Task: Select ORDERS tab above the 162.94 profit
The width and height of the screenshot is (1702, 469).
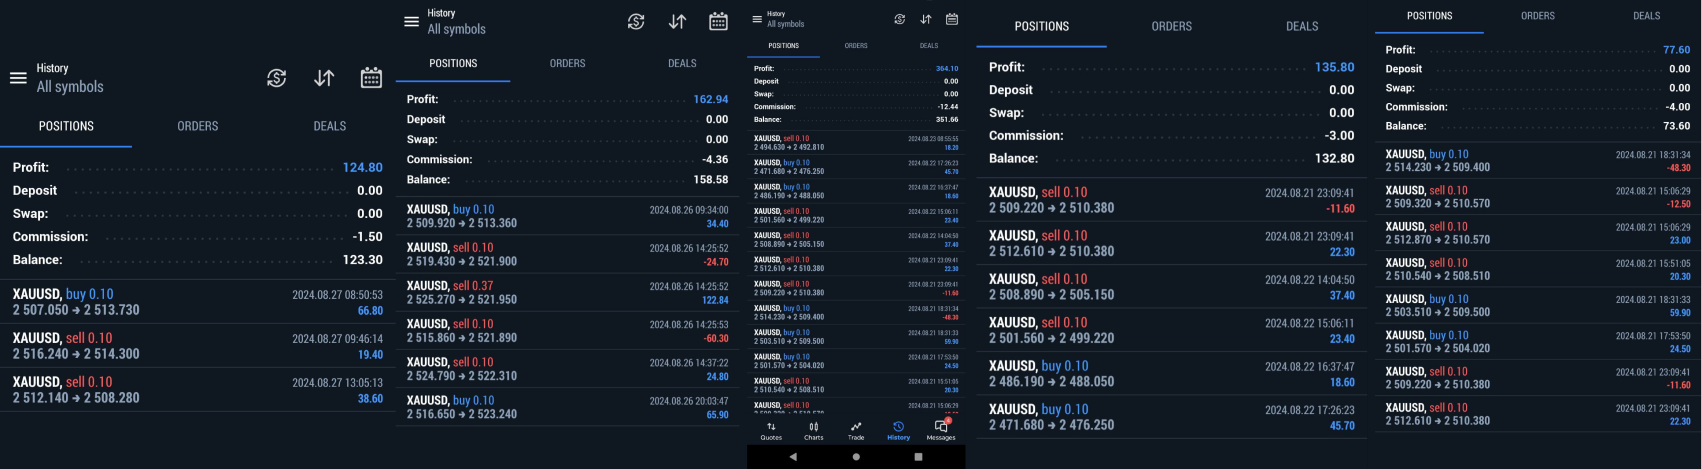Action: tap(567, 63)
